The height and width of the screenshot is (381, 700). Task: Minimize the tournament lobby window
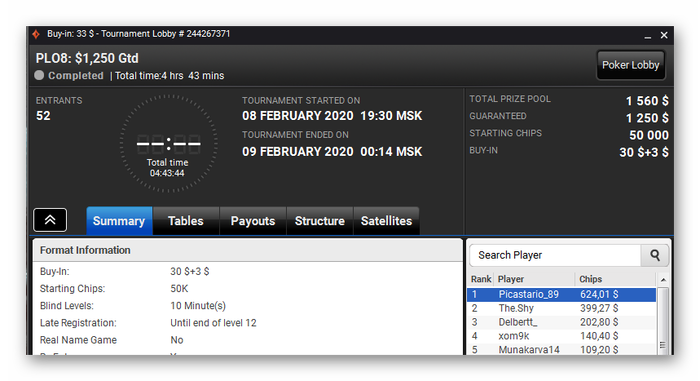click(x=648, y=36)
